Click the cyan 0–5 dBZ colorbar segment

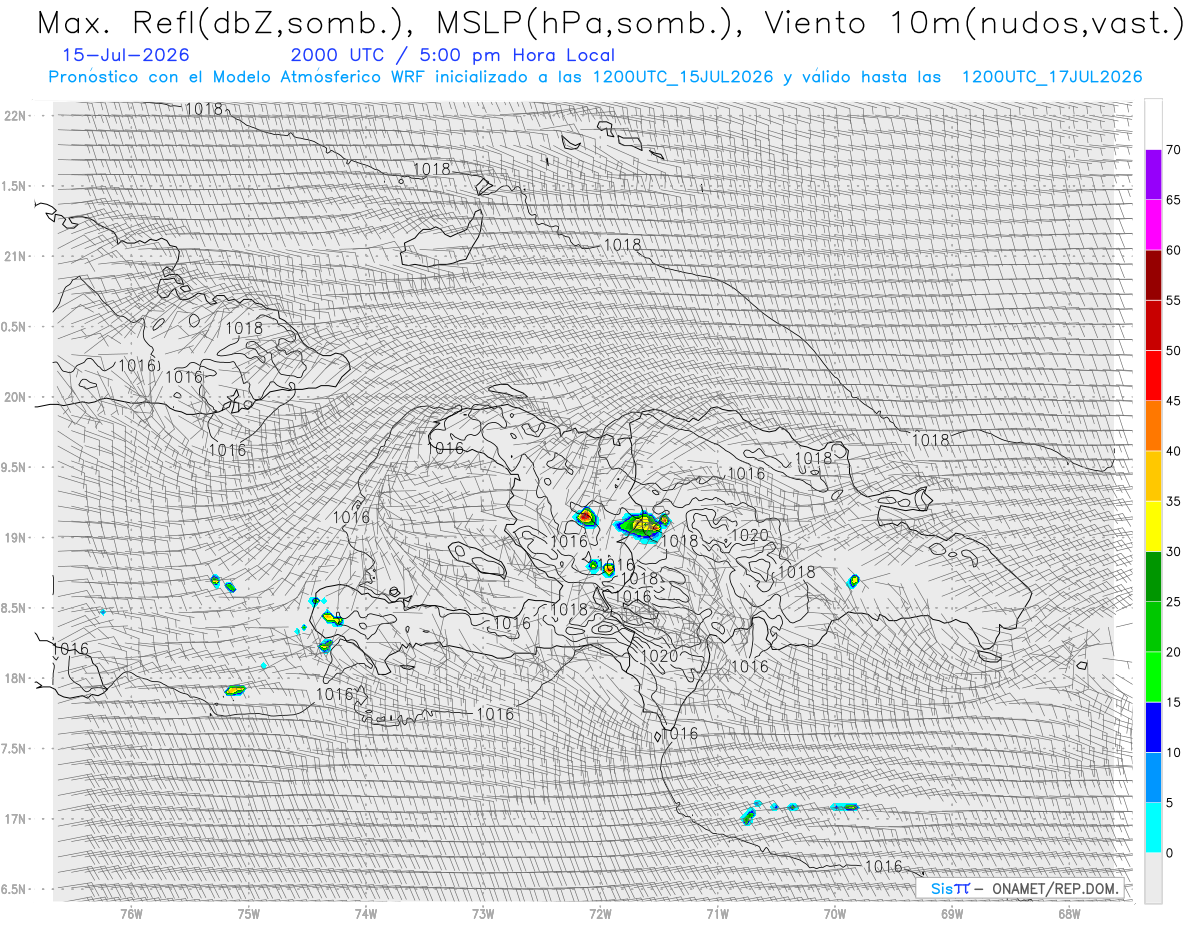tap(1153, 827)
